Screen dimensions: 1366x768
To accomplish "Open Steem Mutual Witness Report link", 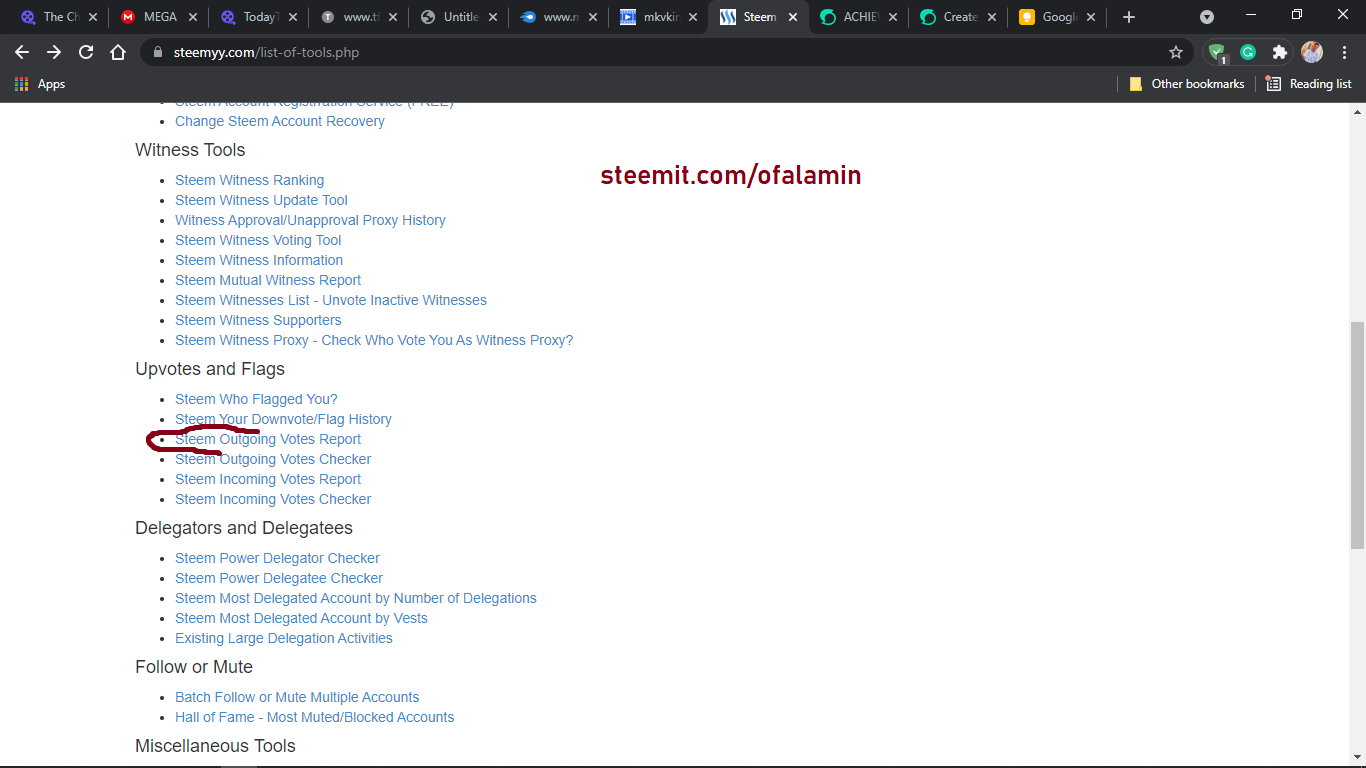I will point(268,280).
